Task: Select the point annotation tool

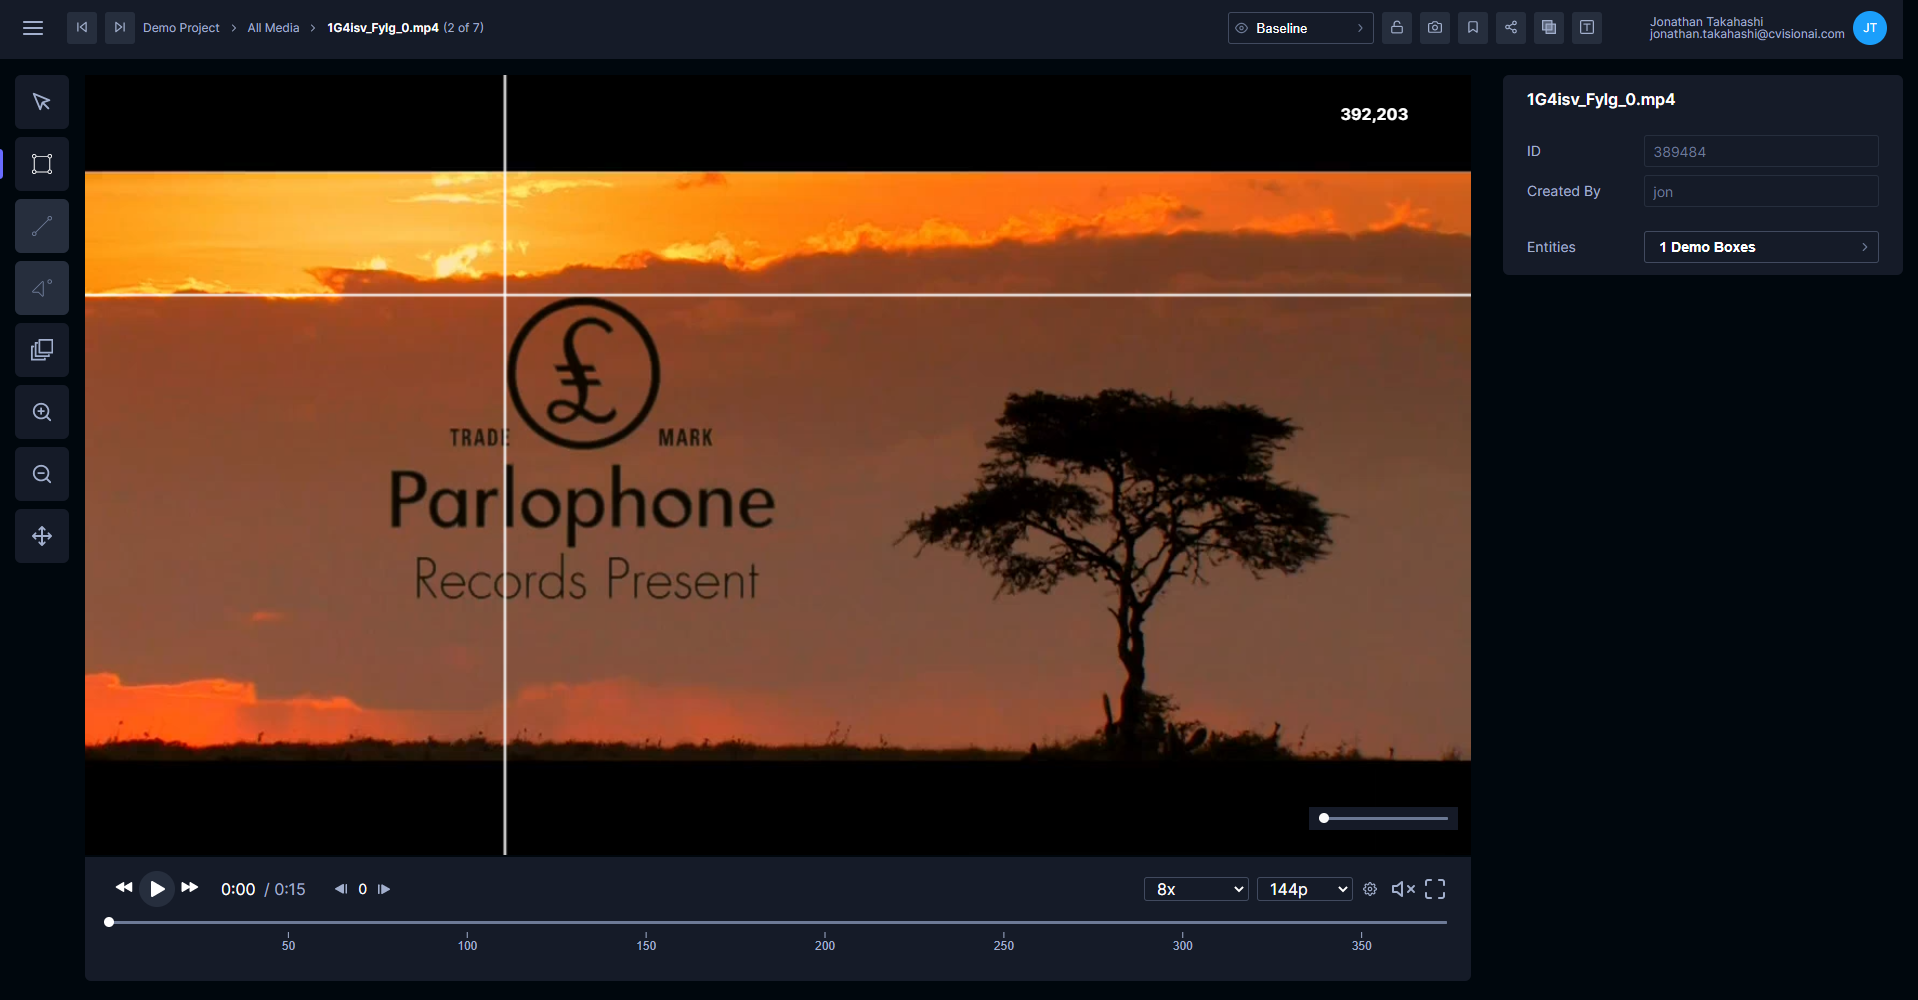Action: pyautogui.click(x=42, y=288)
